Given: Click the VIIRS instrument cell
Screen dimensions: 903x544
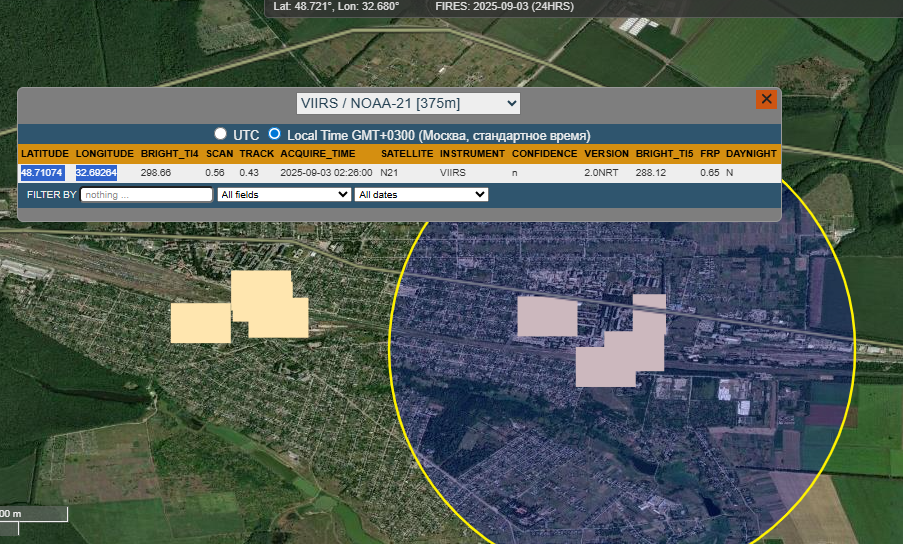Looking at the screenshot, I should (x=453, y=173).
